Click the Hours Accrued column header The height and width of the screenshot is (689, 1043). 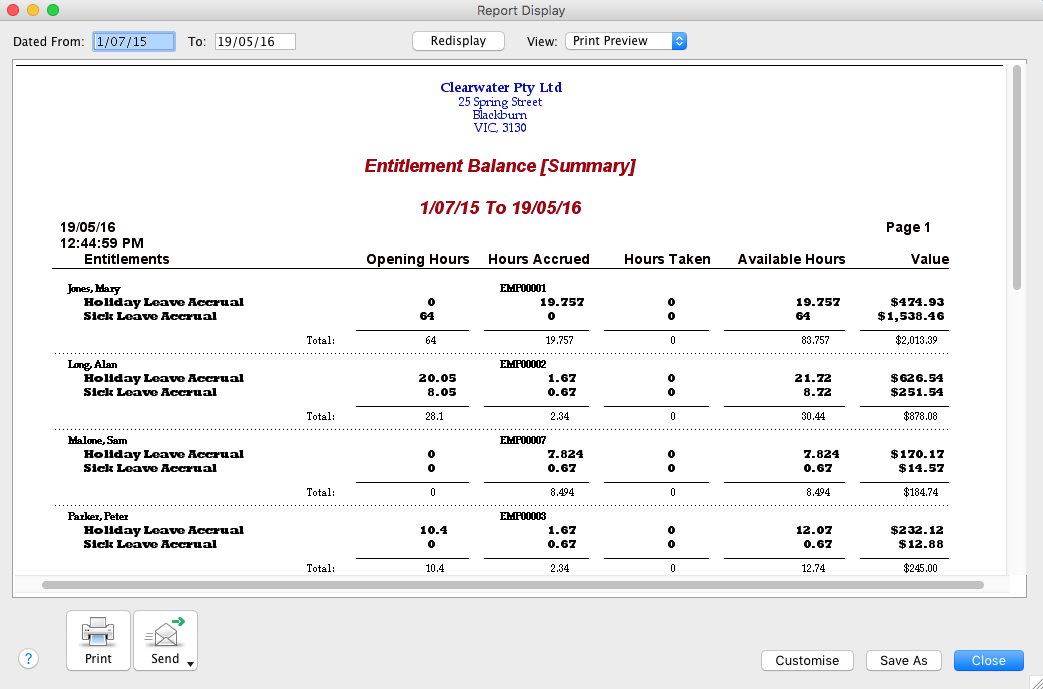click(x=538, y=259)
